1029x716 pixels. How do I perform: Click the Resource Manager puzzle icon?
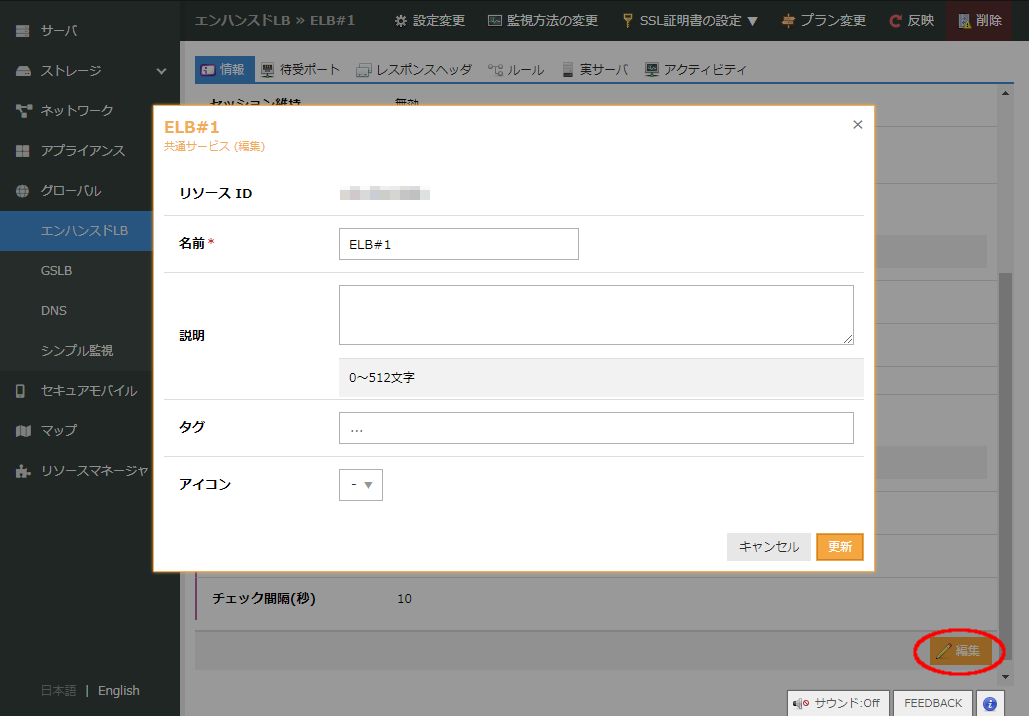(23, 471)
